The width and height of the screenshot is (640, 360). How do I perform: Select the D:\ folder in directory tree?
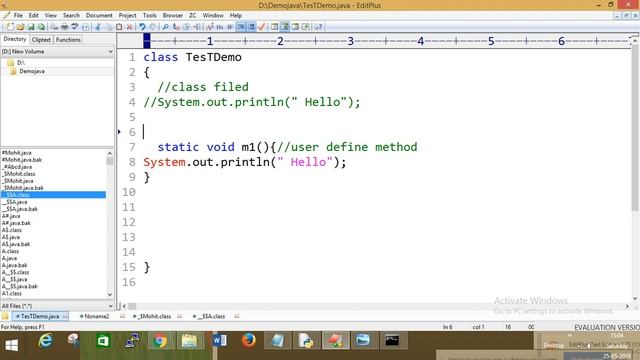20,62
